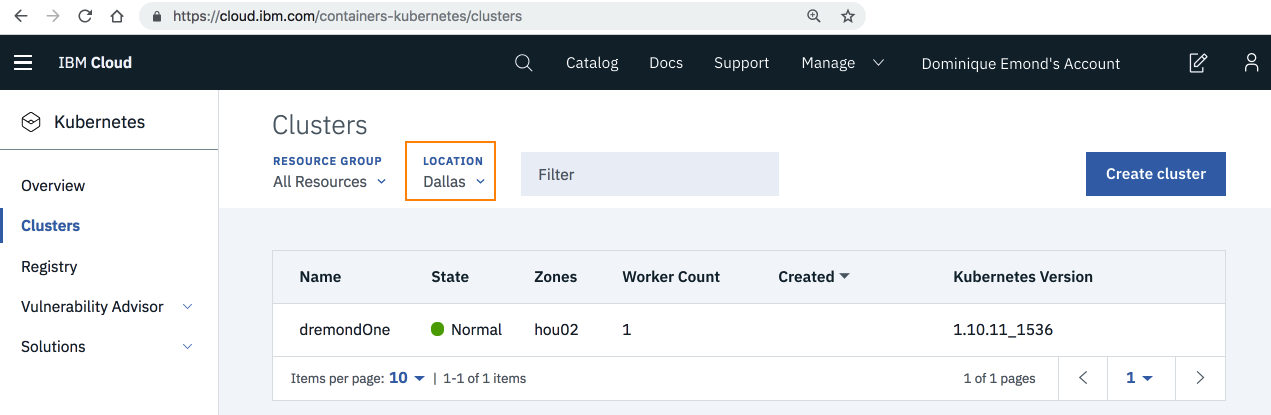The height and width of the screenshot is (415, 1271).
Task: Open the Location dropdown showing Dallas
Action: 453,182
